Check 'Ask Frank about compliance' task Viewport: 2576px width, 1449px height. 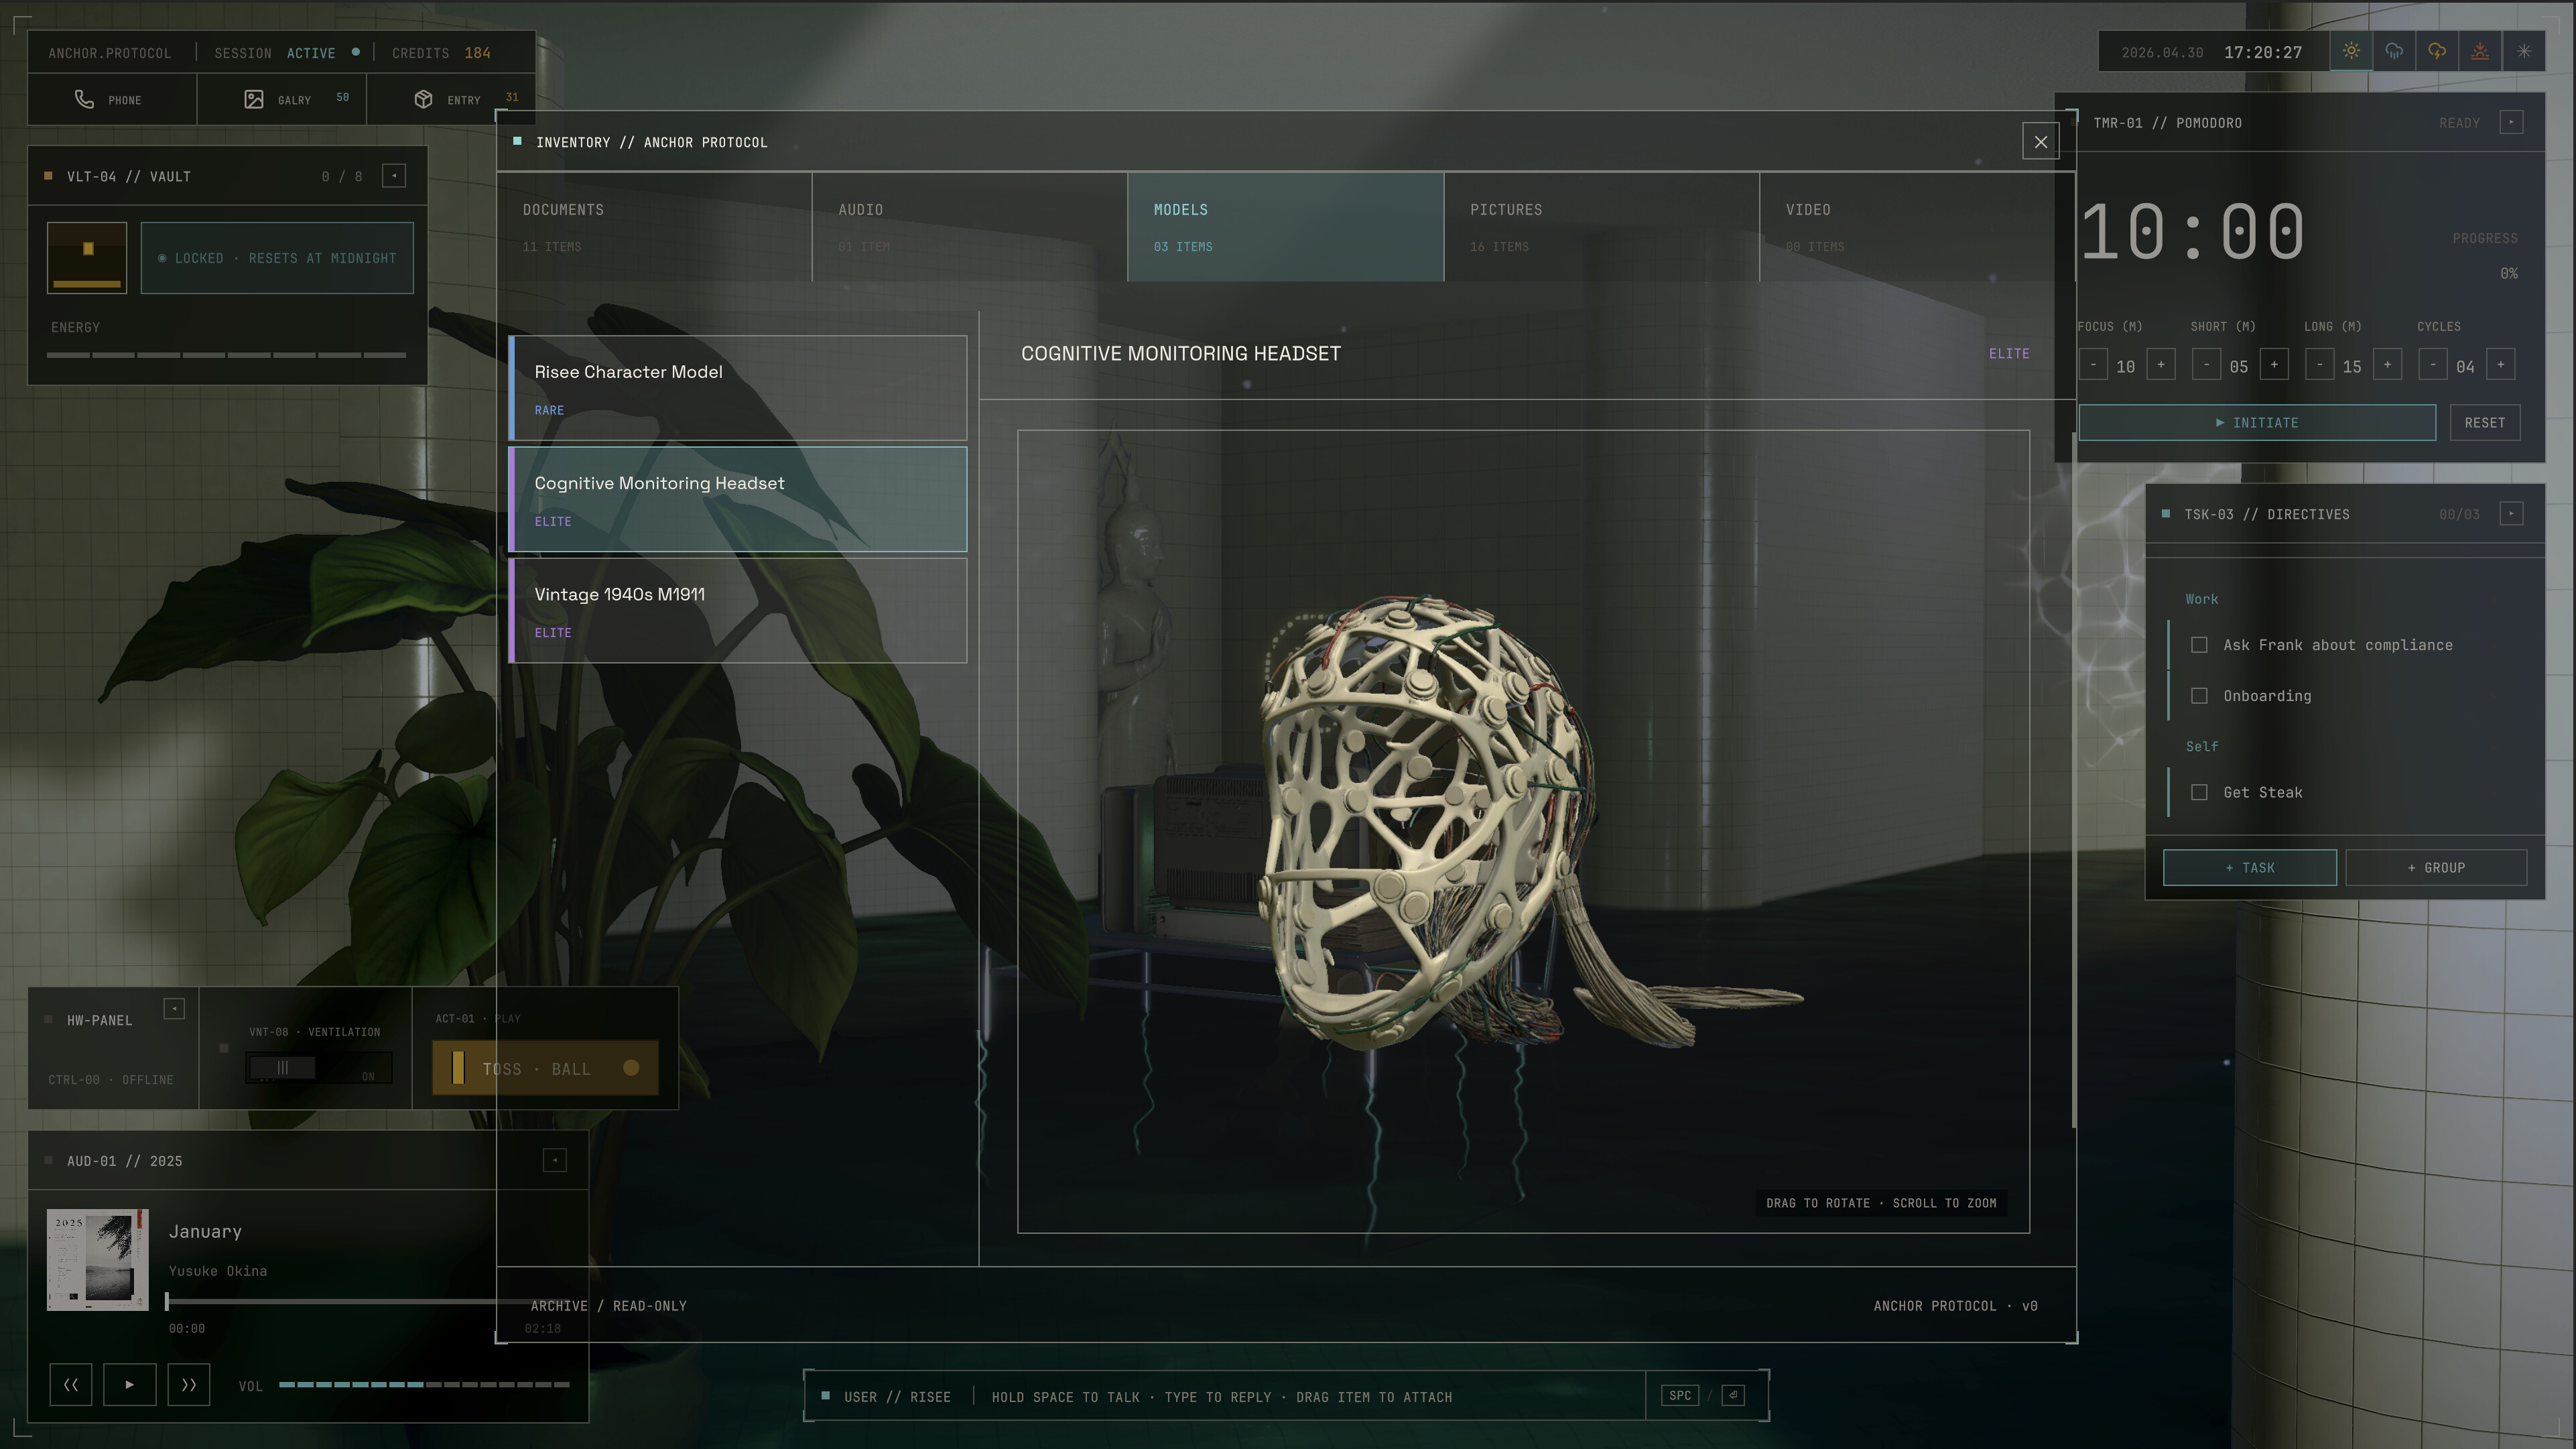(x=2199, y=645)
